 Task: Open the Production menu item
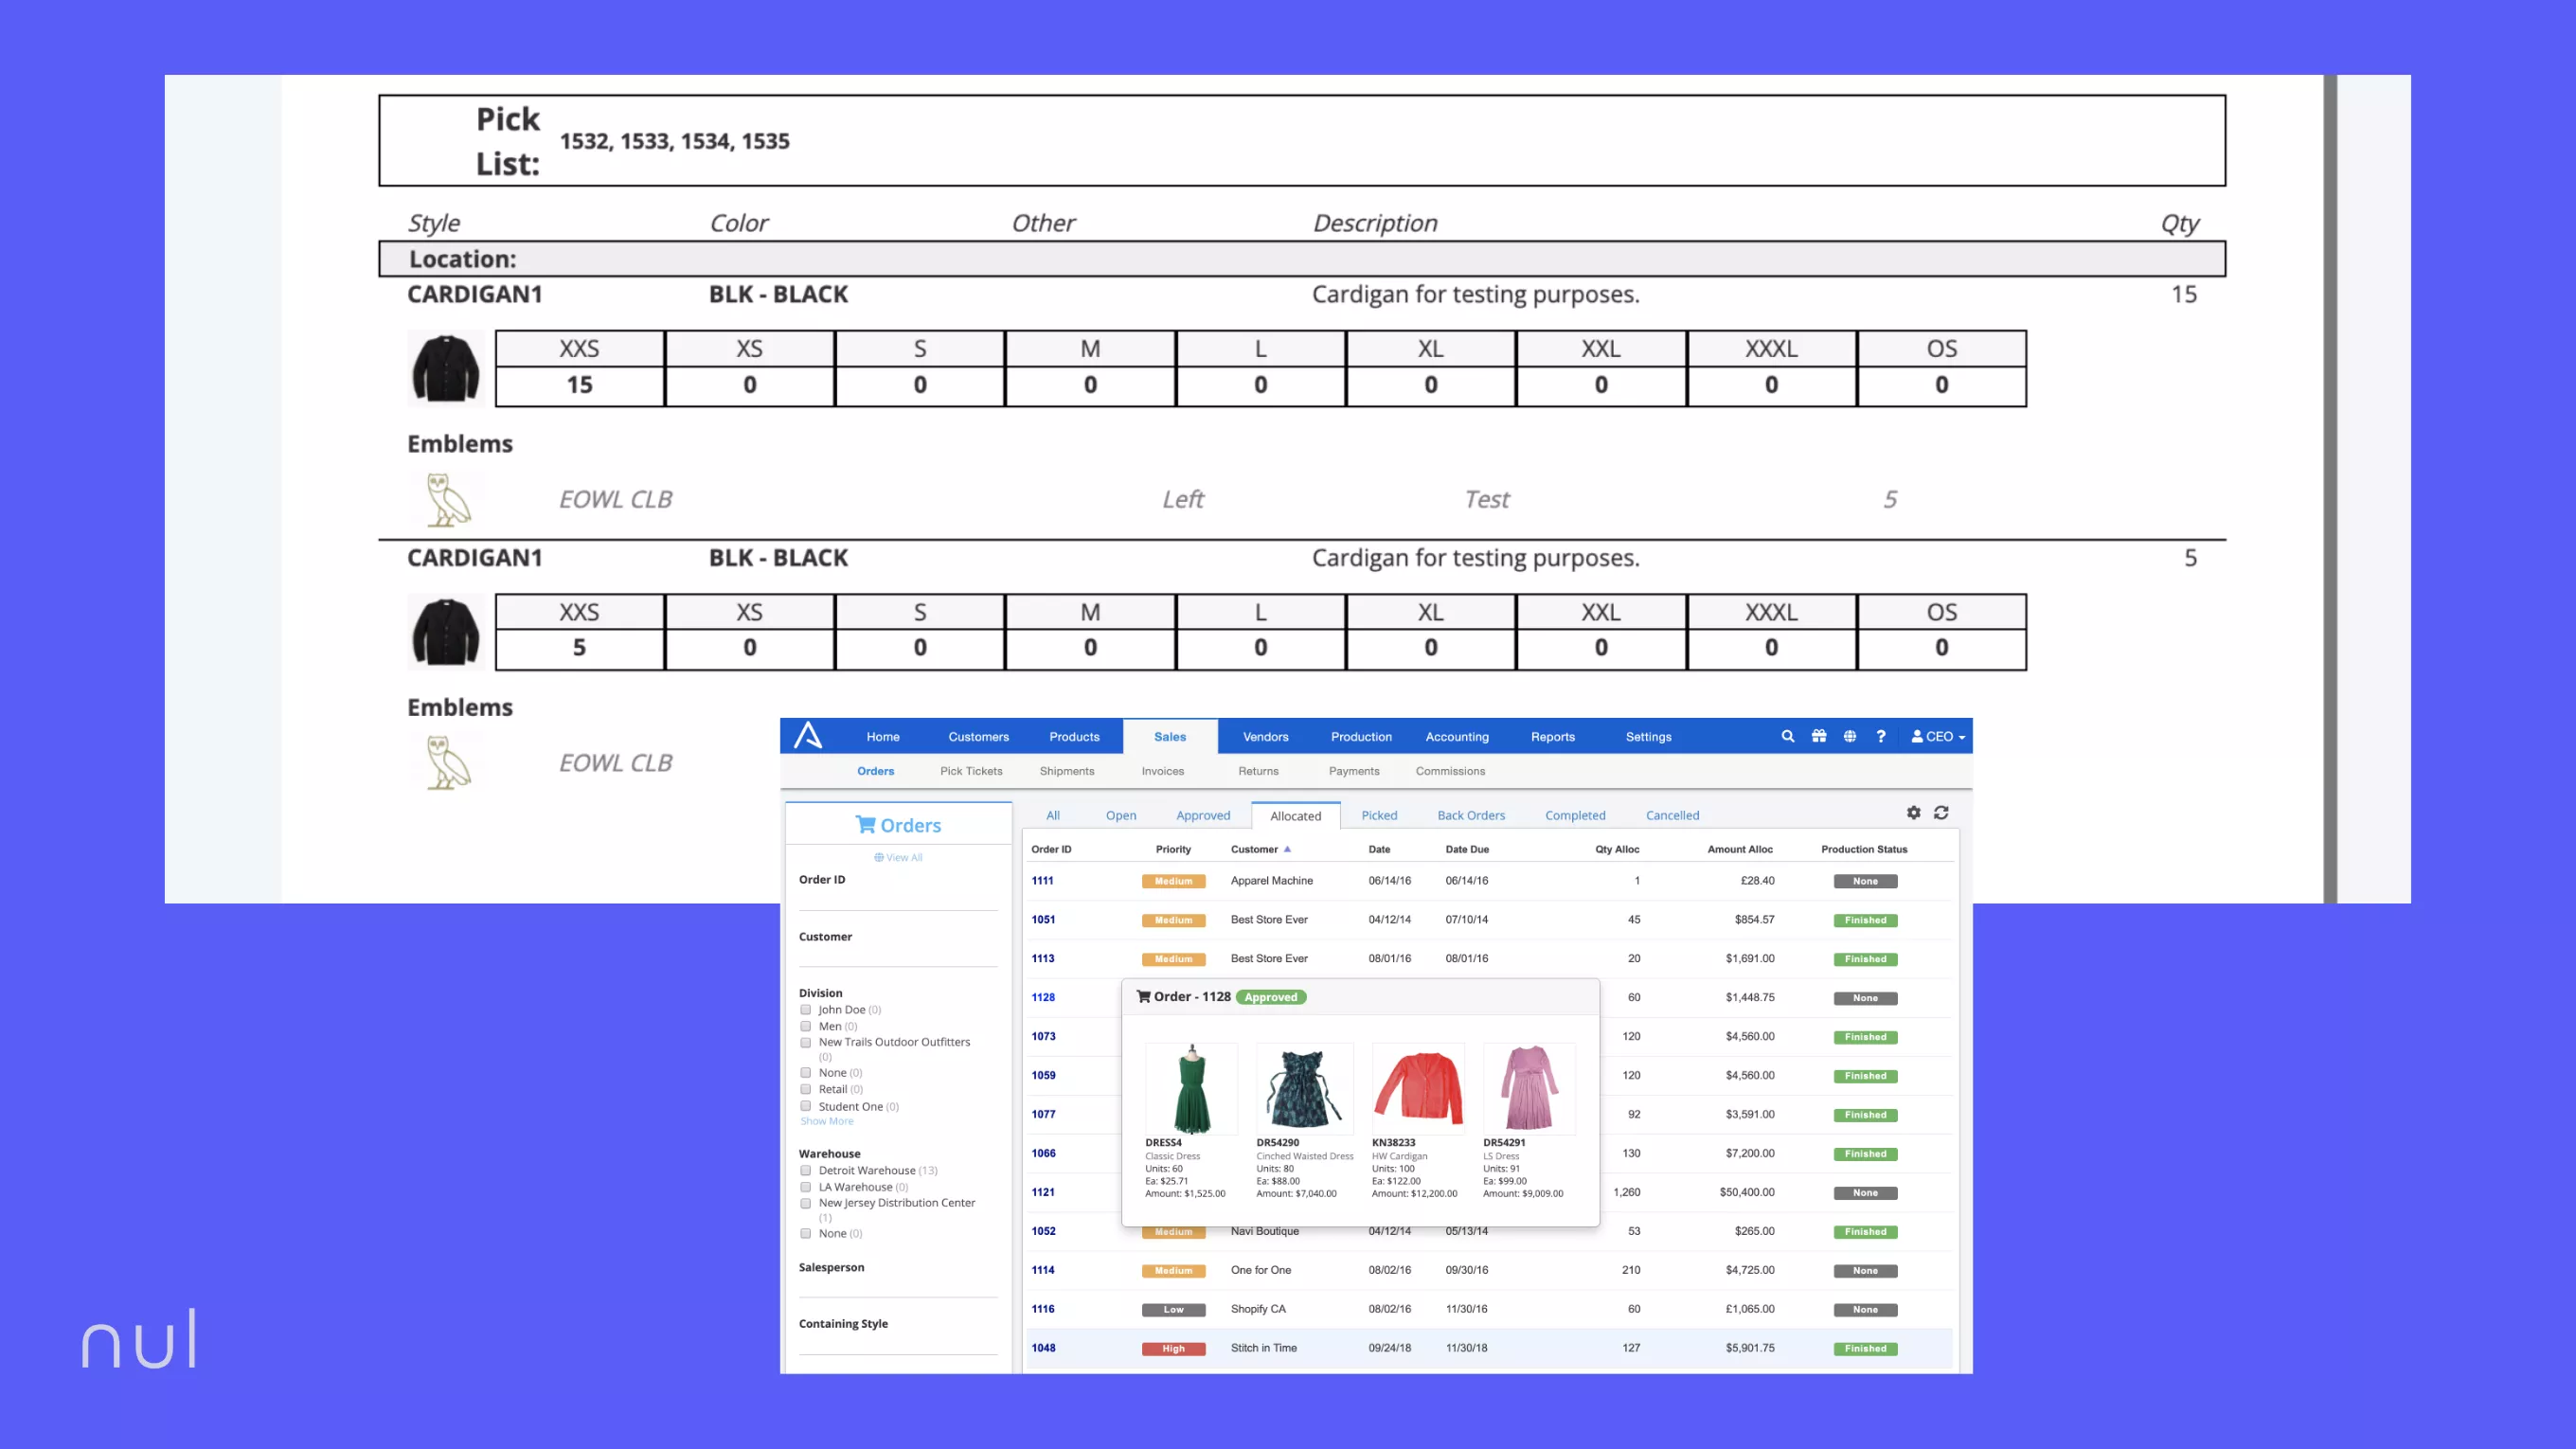coord(1361,736)
